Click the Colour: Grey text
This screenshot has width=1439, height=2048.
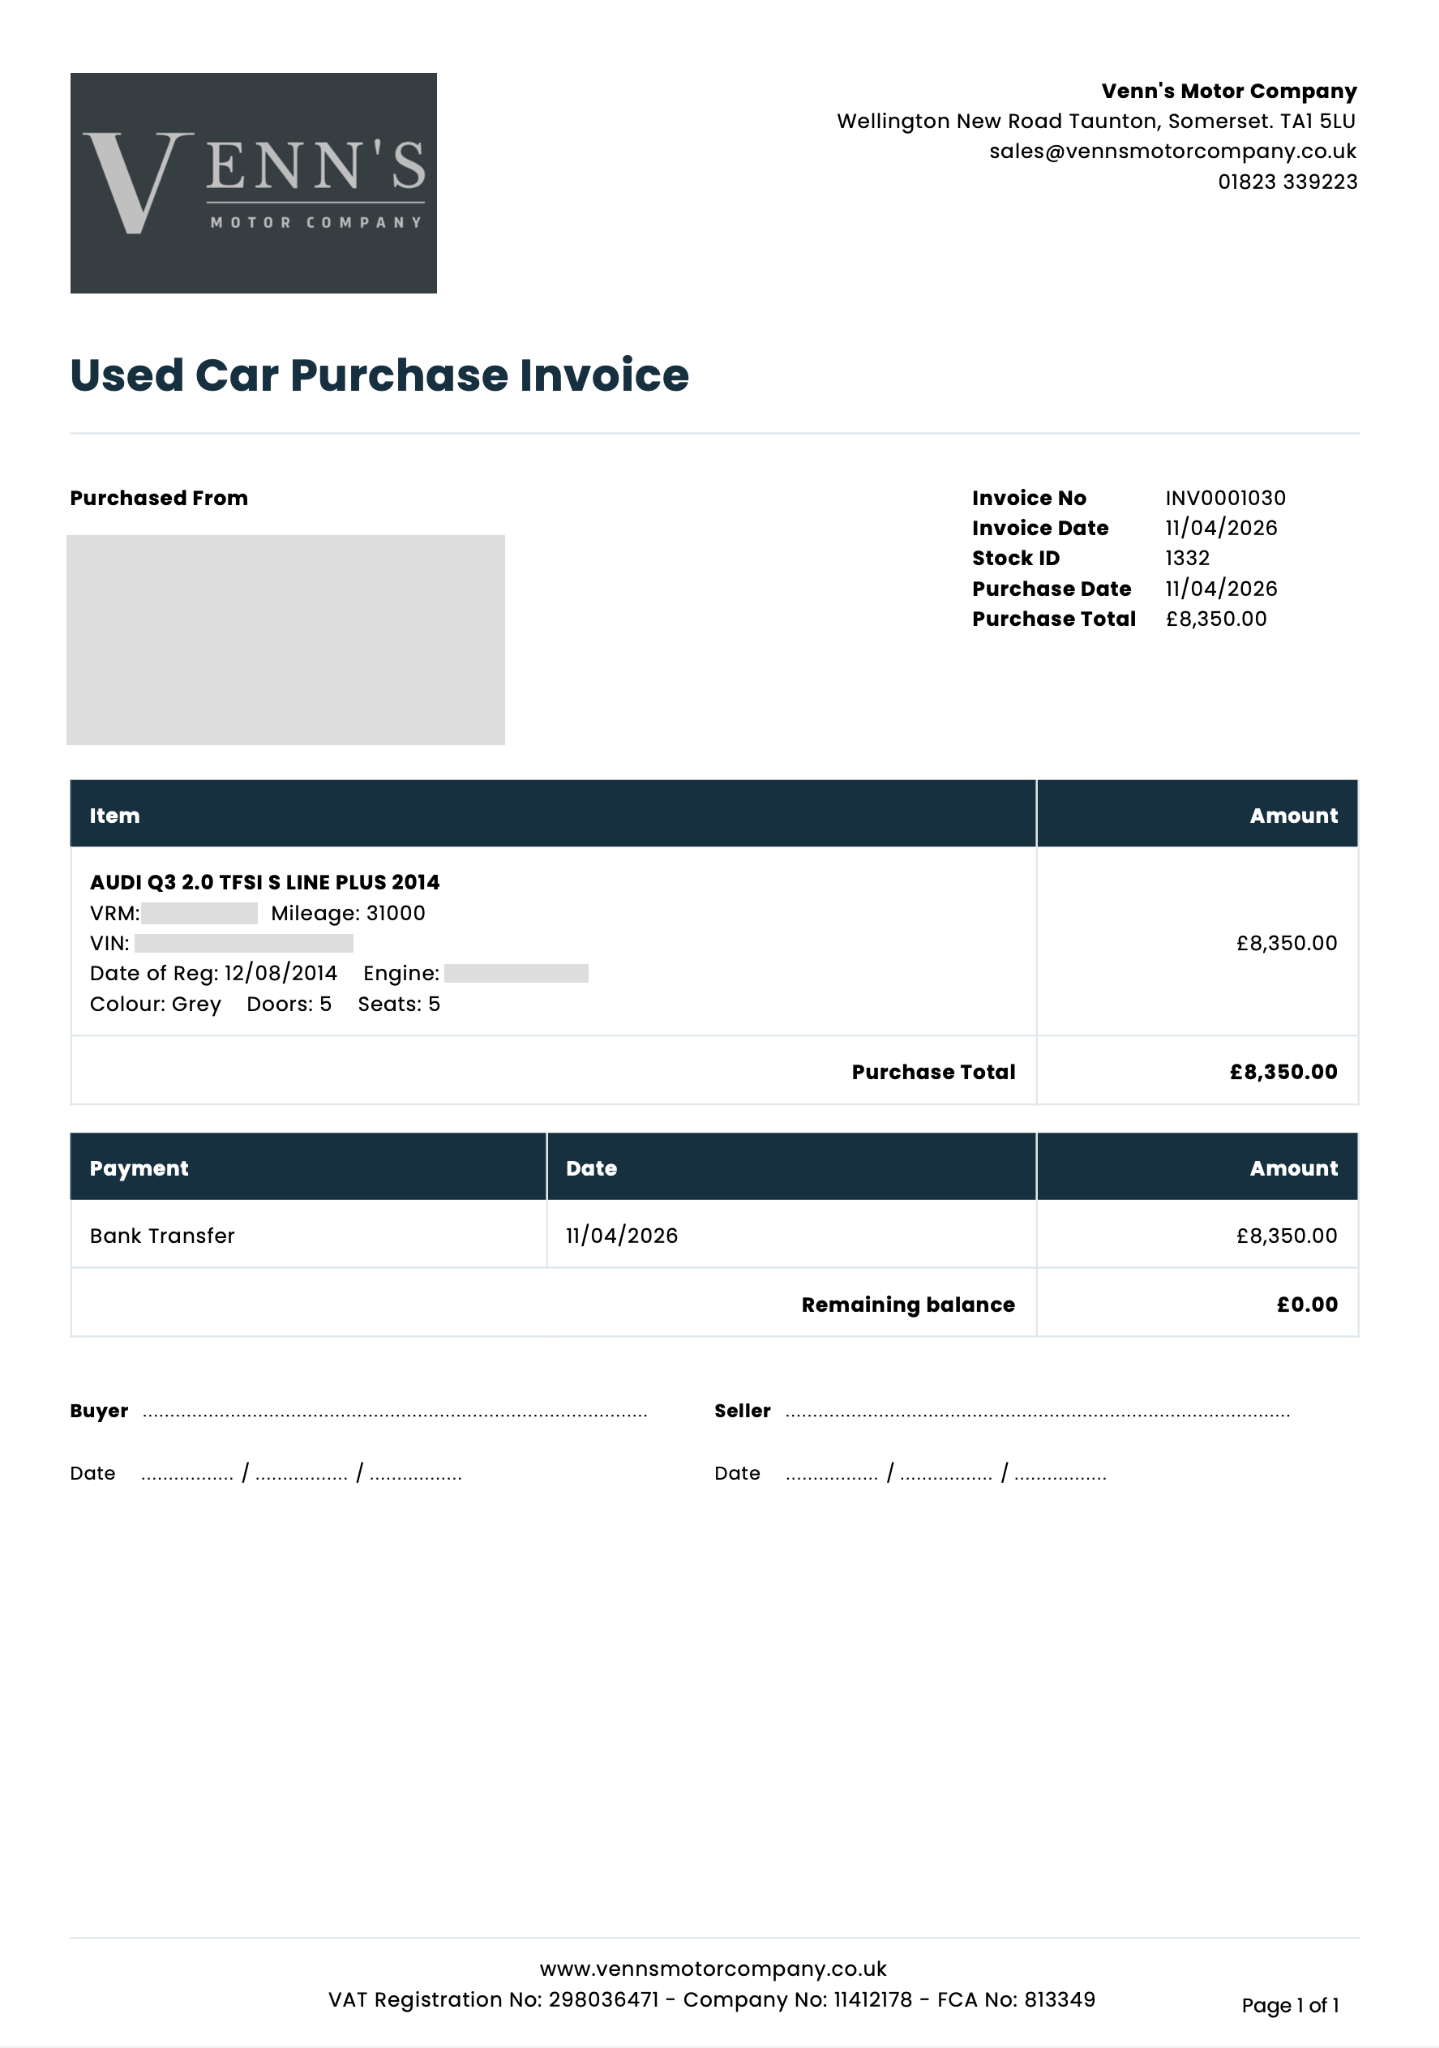155,1004
